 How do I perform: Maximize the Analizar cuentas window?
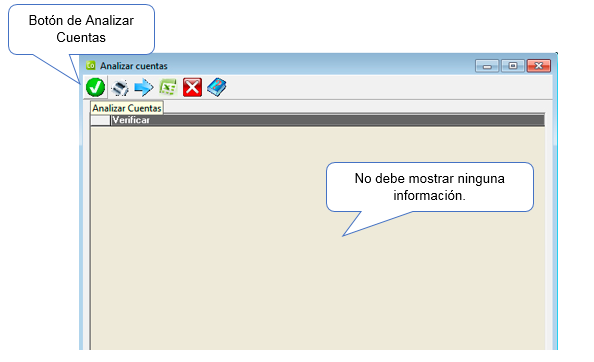pyautogui.click(x=513, y=66)
